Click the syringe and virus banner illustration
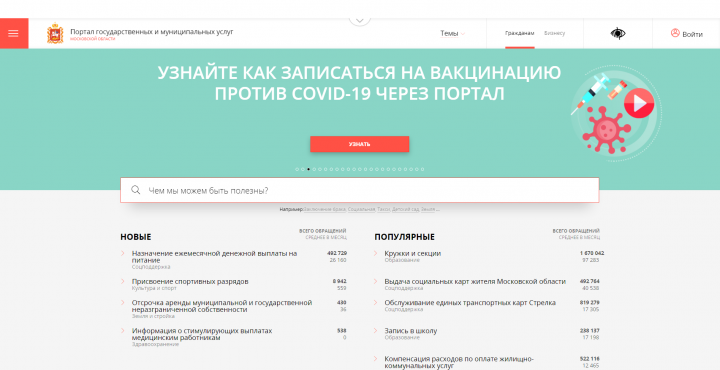This screenshot has height=370, width=720. 616,113
